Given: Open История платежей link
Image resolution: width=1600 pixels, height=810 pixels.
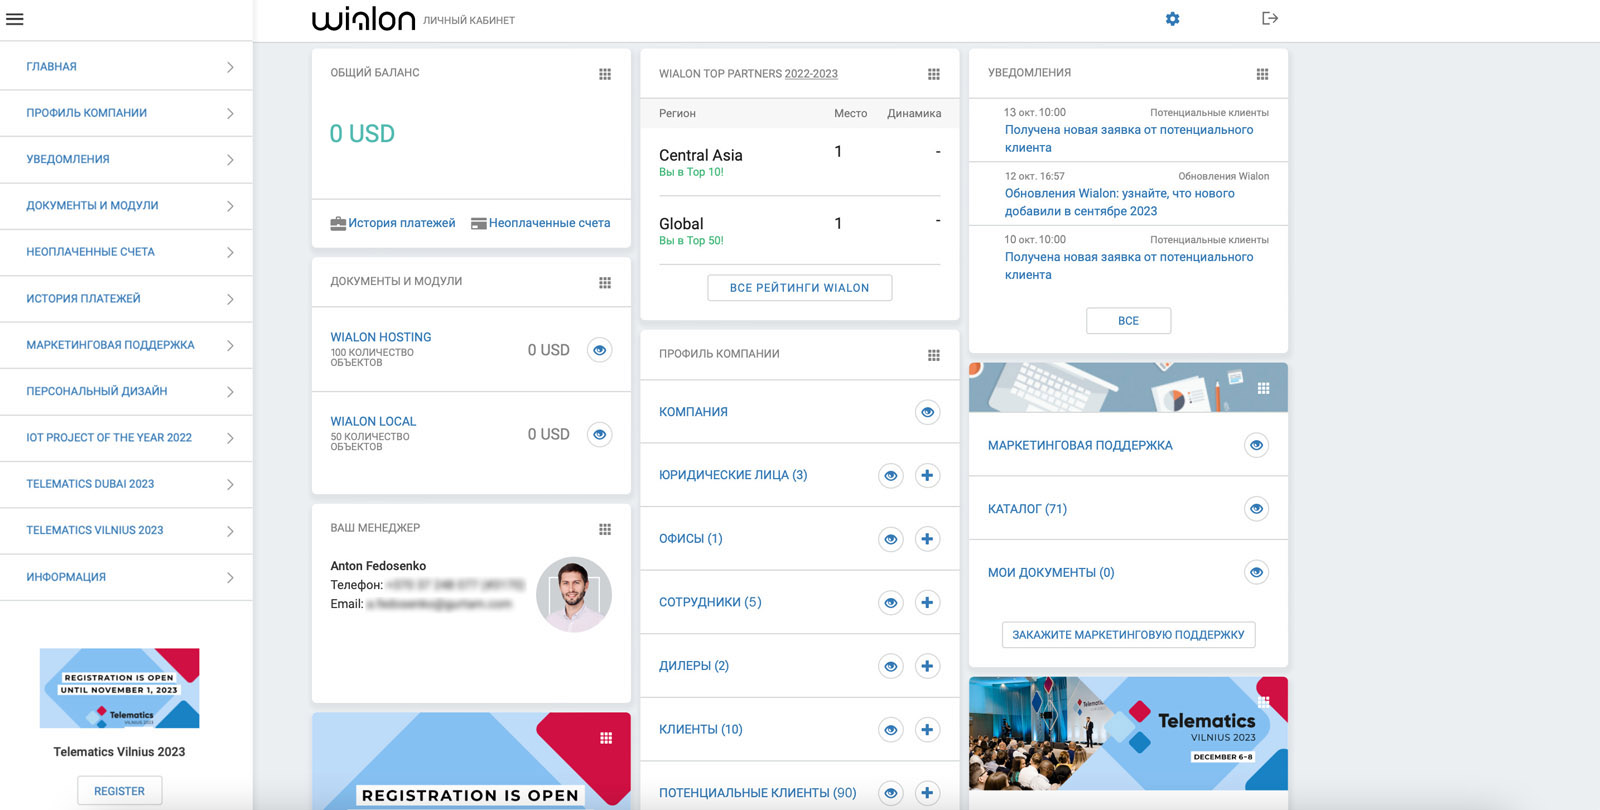Looking at the screenshot, I should click(x=401, y=223).
